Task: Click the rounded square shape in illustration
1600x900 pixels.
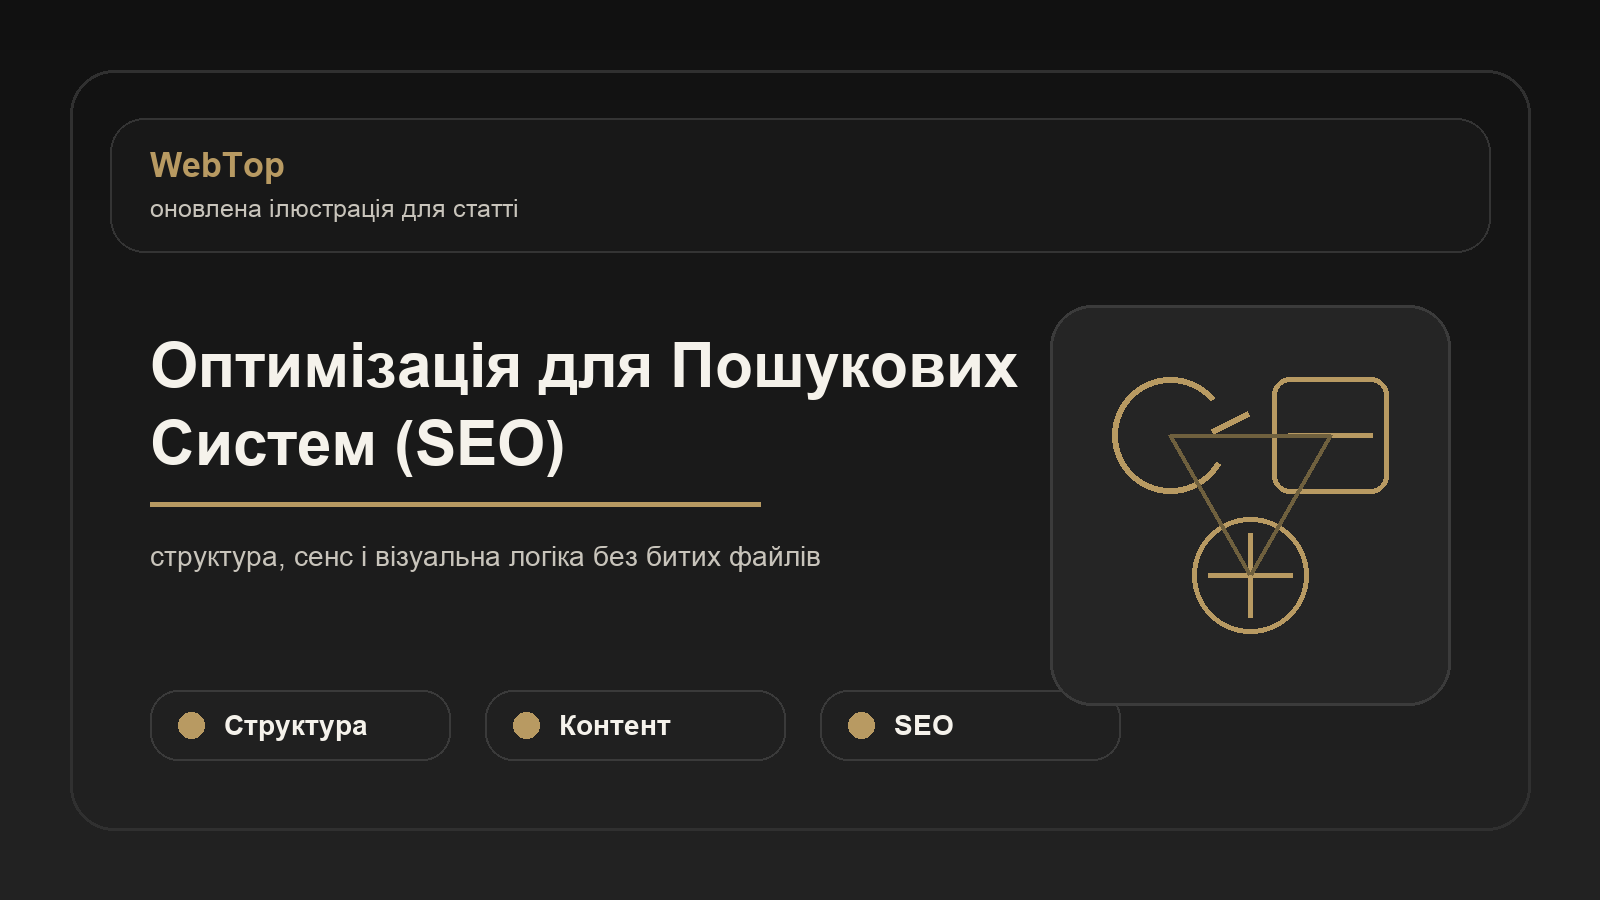Action: [x=1330, y=435]
